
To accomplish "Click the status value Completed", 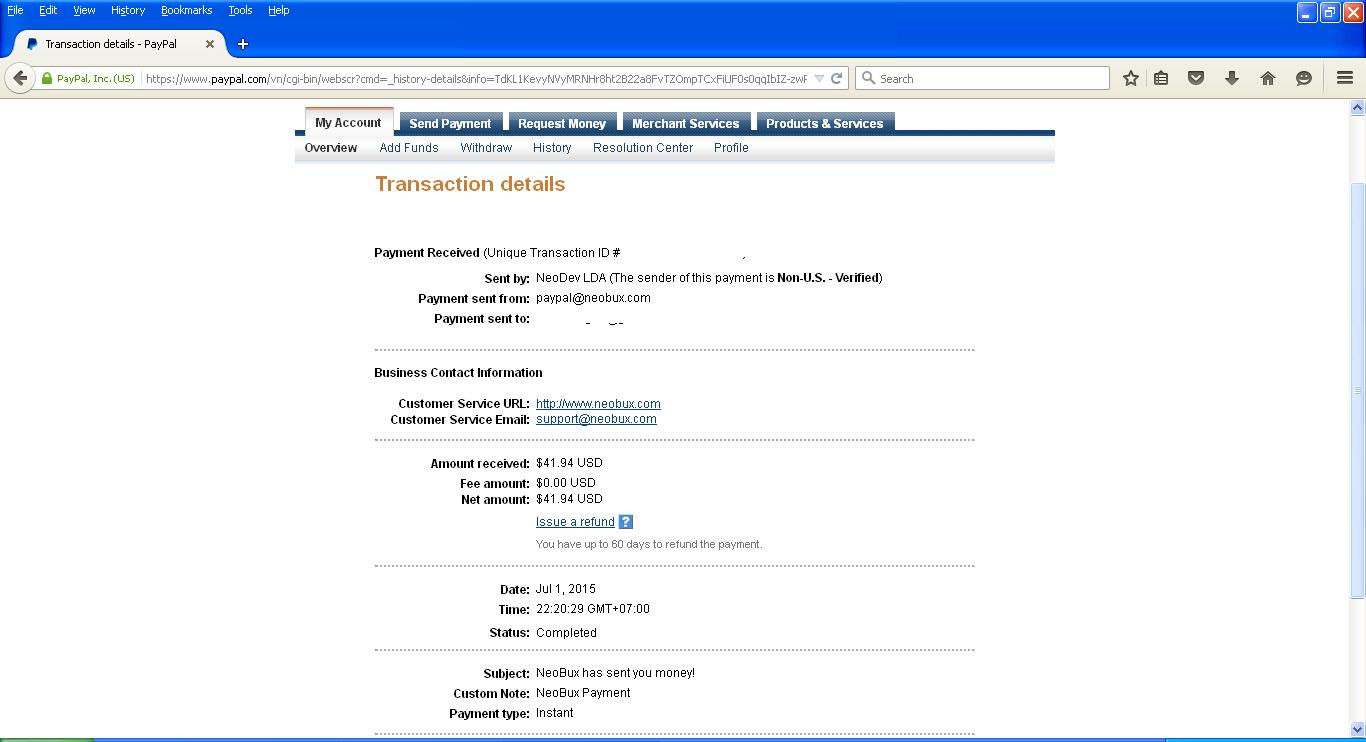I will tap(566, 633).
